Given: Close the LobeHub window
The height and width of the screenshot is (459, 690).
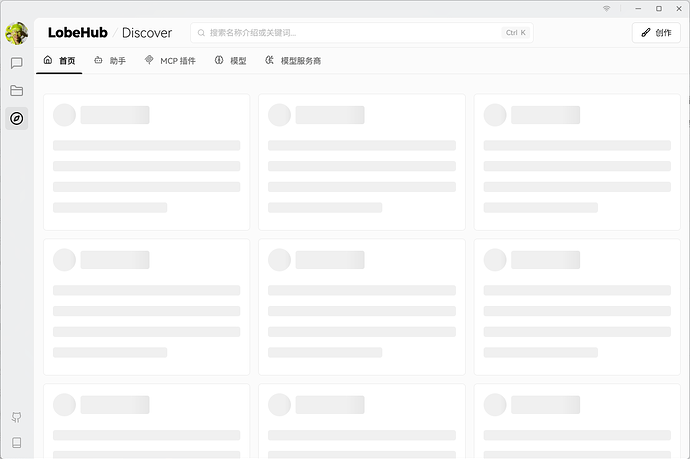Looking at the screenshot, I should [679, 9].
